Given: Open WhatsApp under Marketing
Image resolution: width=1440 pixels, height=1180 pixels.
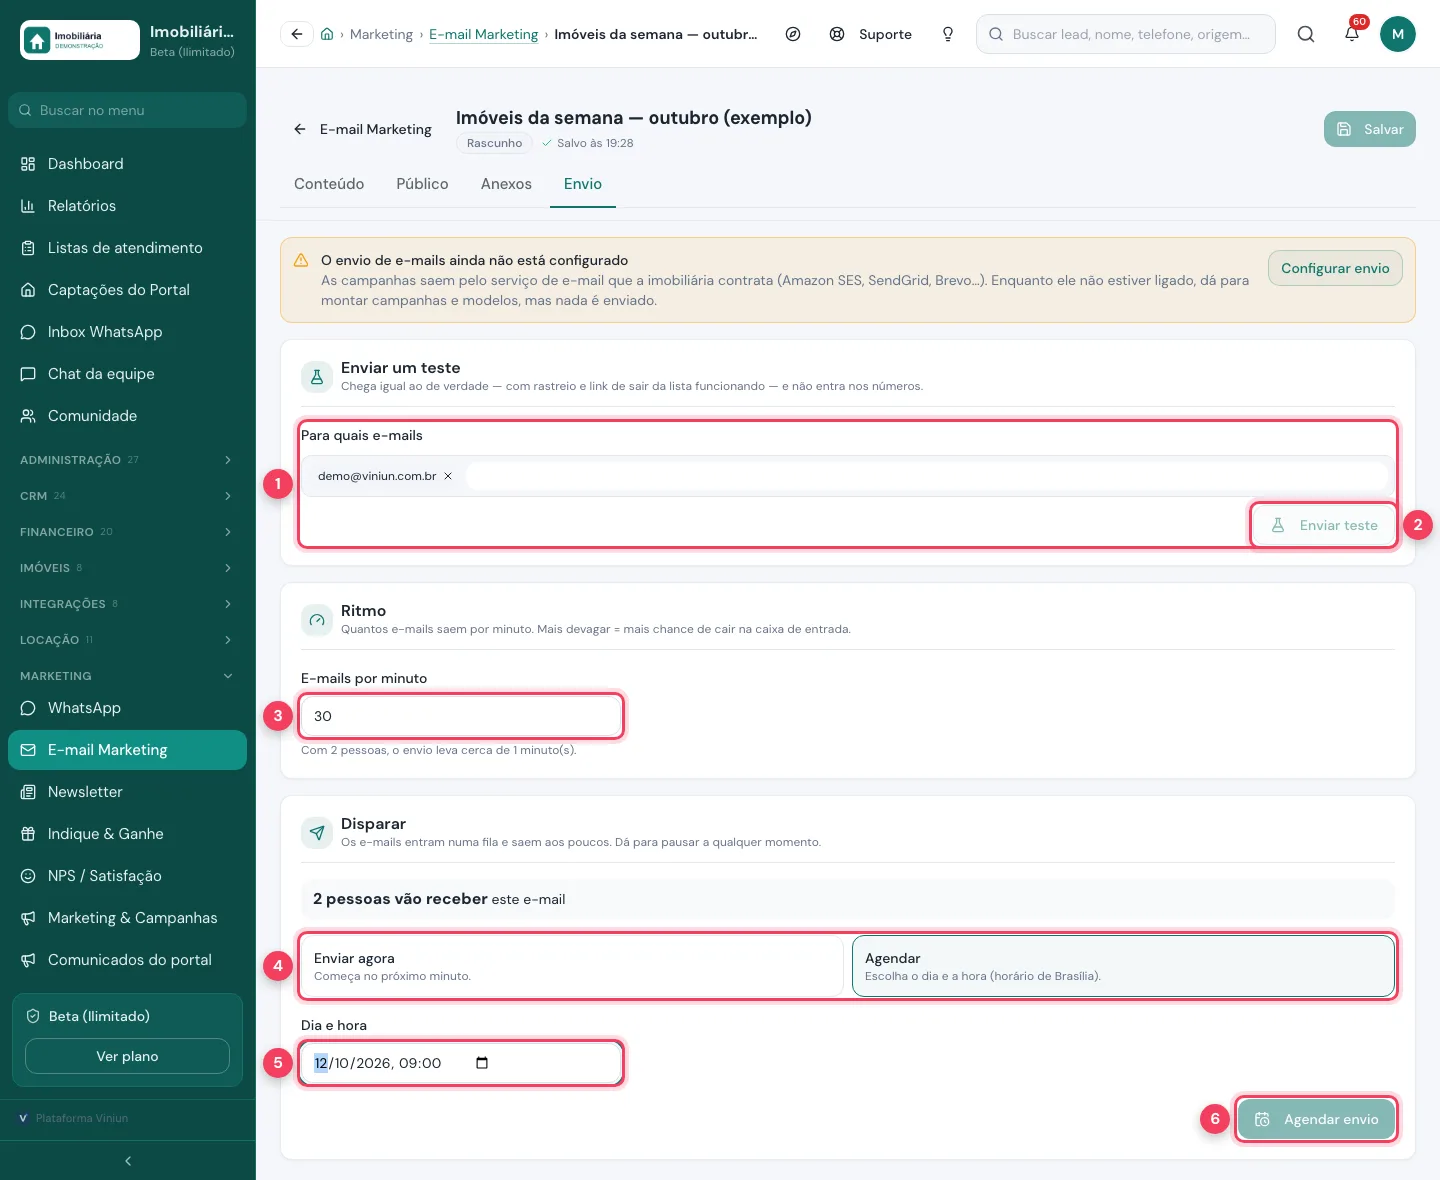Looking at the screenshot, I should pos(127,708).
